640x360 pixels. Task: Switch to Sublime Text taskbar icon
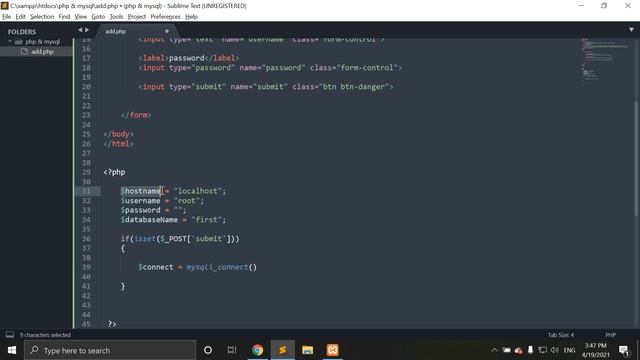(x=282, y=350)
